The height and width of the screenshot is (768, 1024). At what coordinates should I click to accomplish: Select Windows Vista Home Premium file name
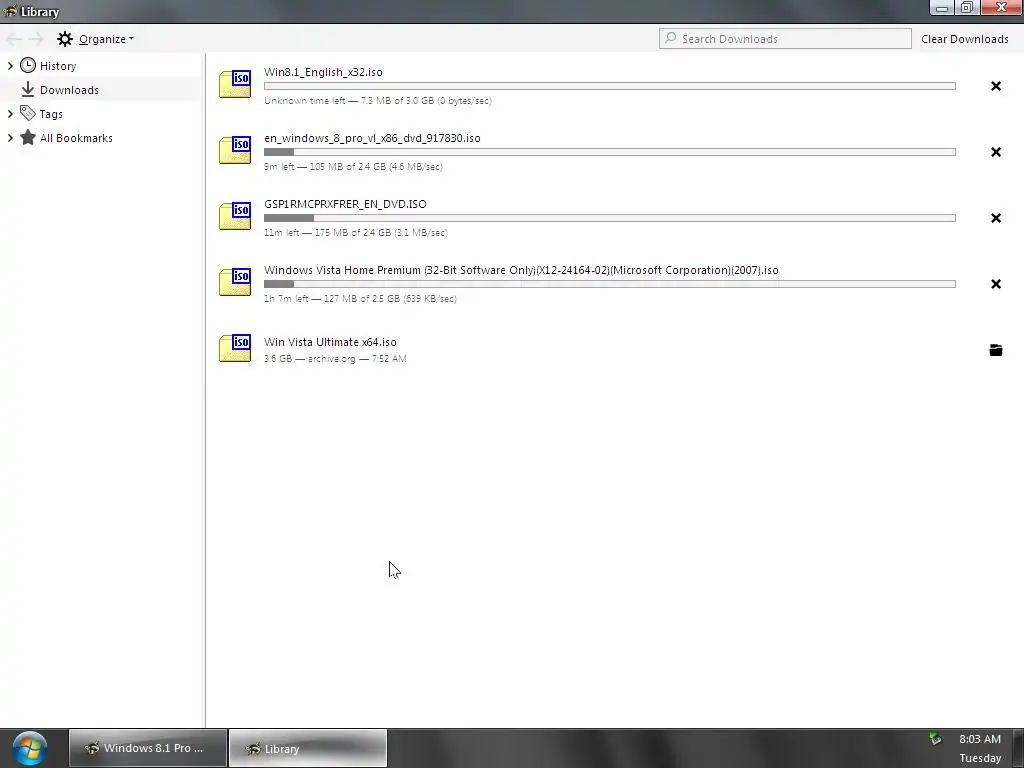521,270
